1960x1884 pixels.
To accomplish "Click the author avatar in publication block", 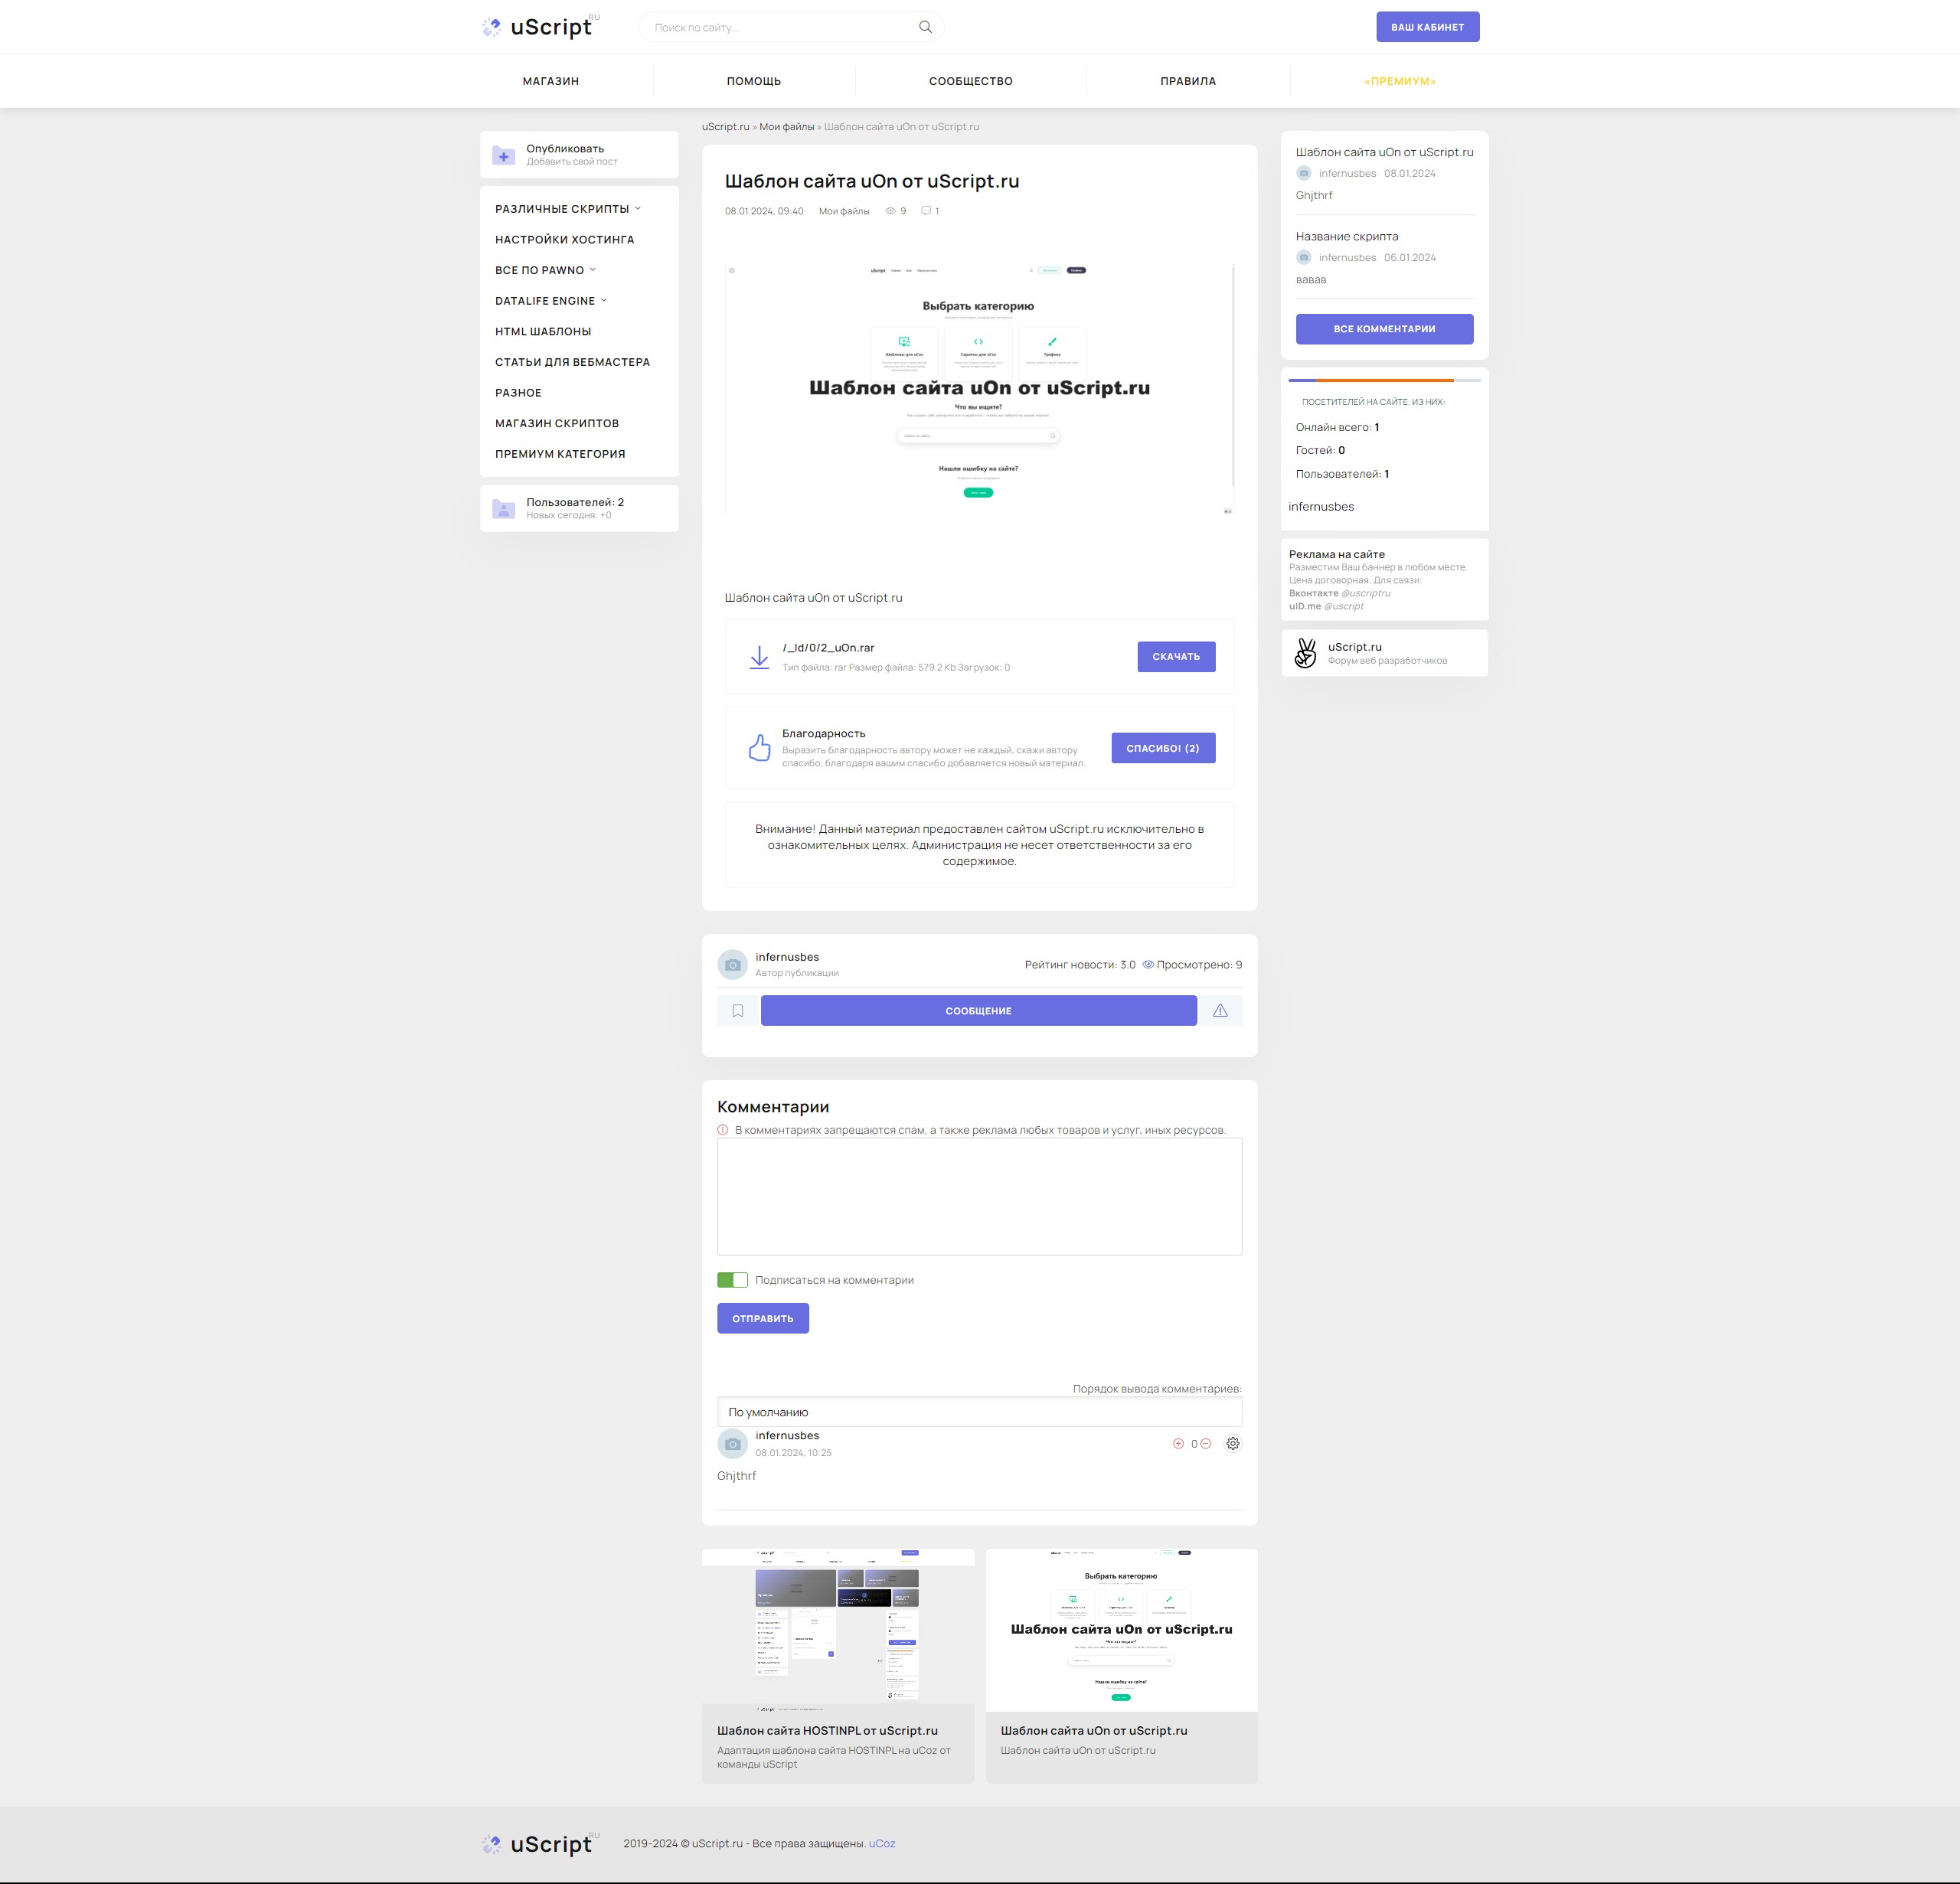I will click(x=733, y=965).
